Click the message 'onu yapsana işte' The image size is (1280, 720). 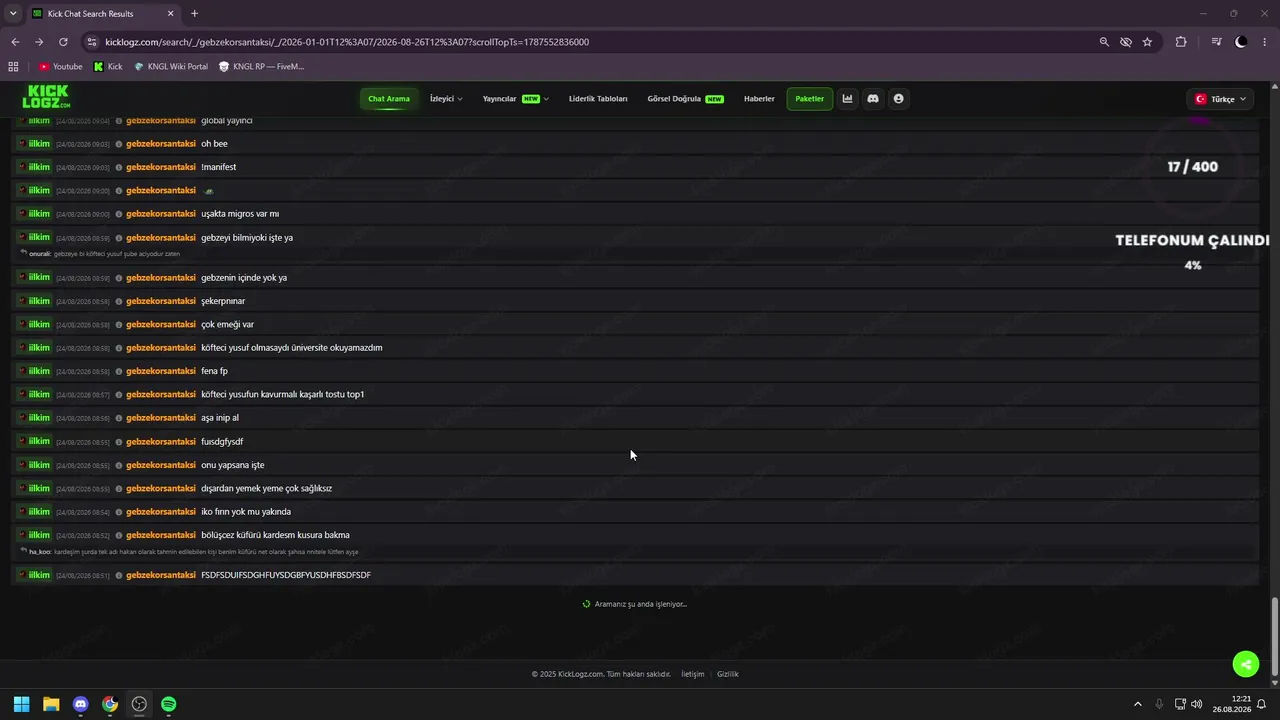(x=233, y=465)
